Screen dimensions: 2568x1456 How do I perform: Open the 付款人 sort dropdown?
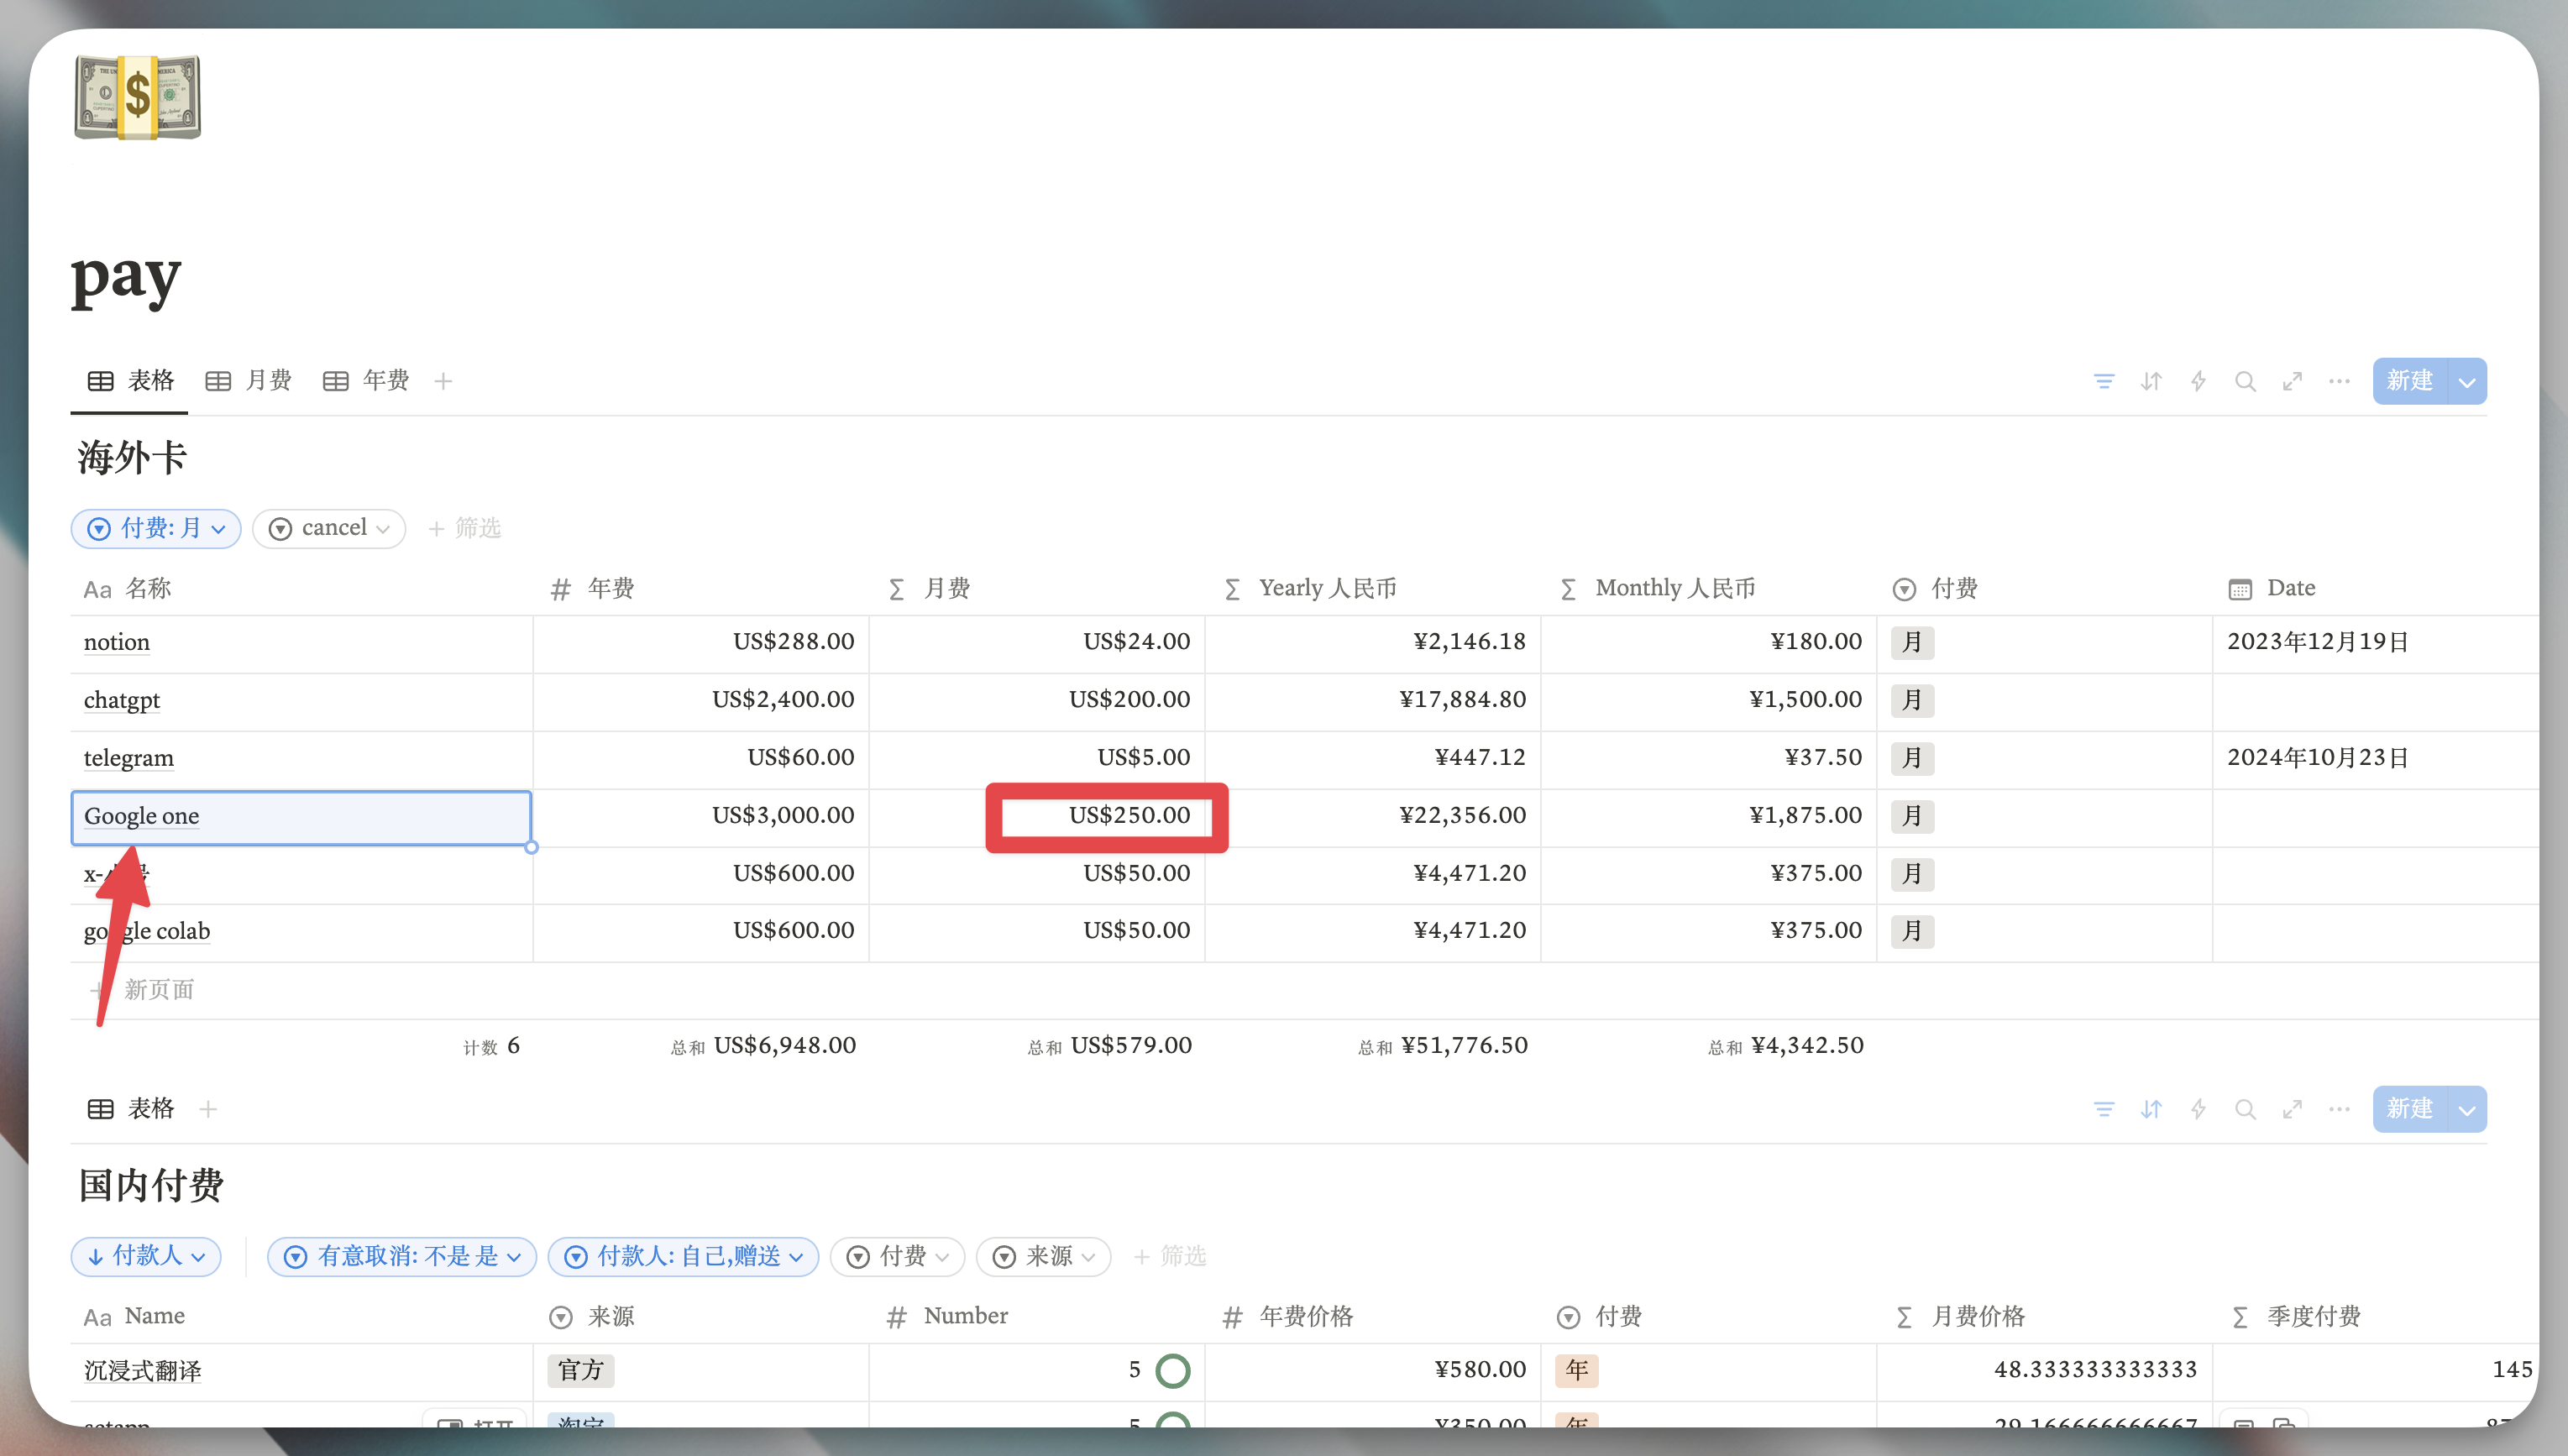(x=146, y=1256)
